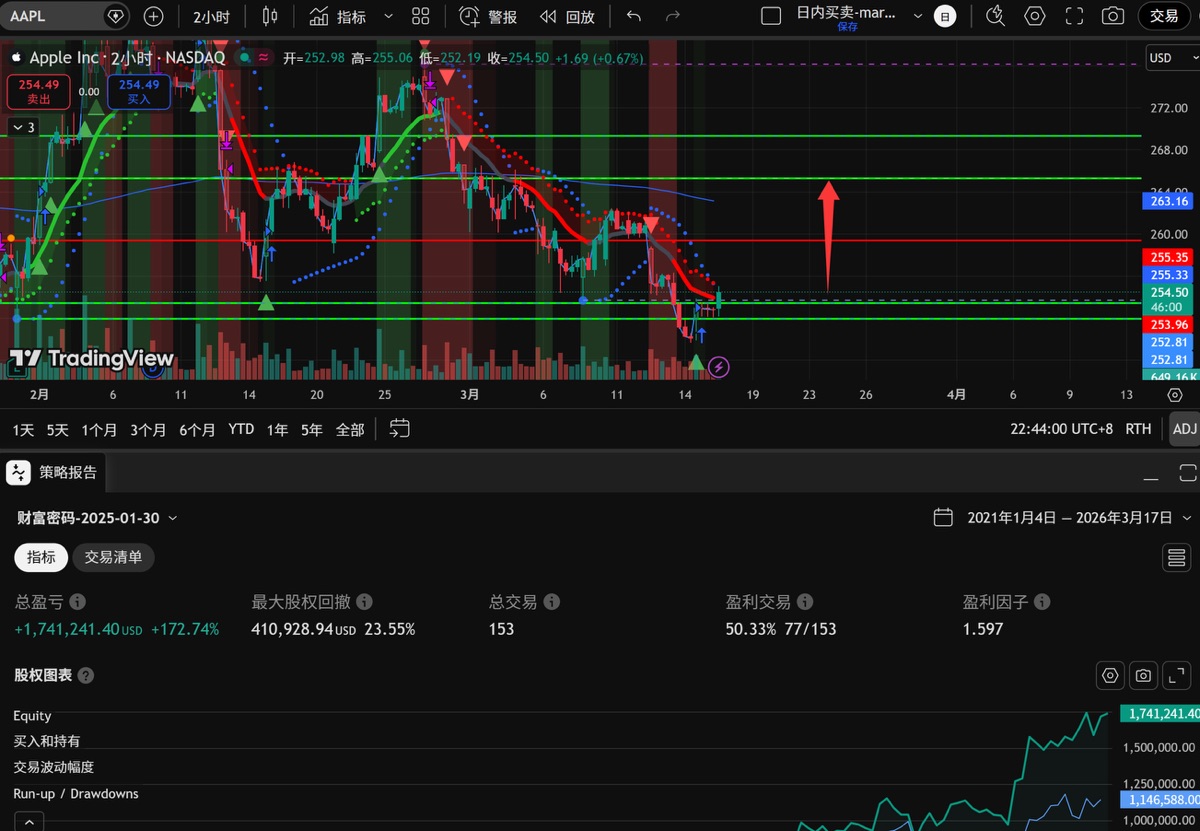Toggle RTH trading session setting
The height and width of the screenshot is (831, 1200).
point(1138,429)
